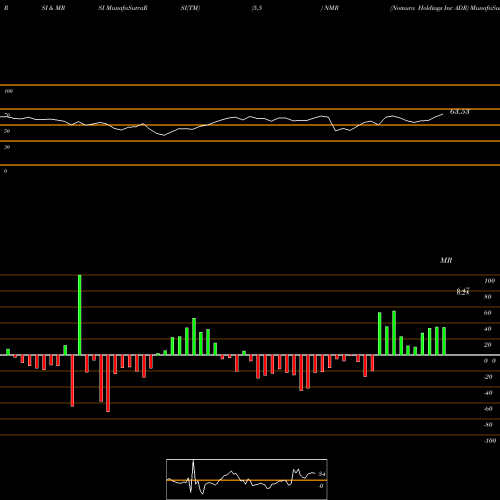
Task: Click the RSI value label 63.53
Action: click(460, 112)
